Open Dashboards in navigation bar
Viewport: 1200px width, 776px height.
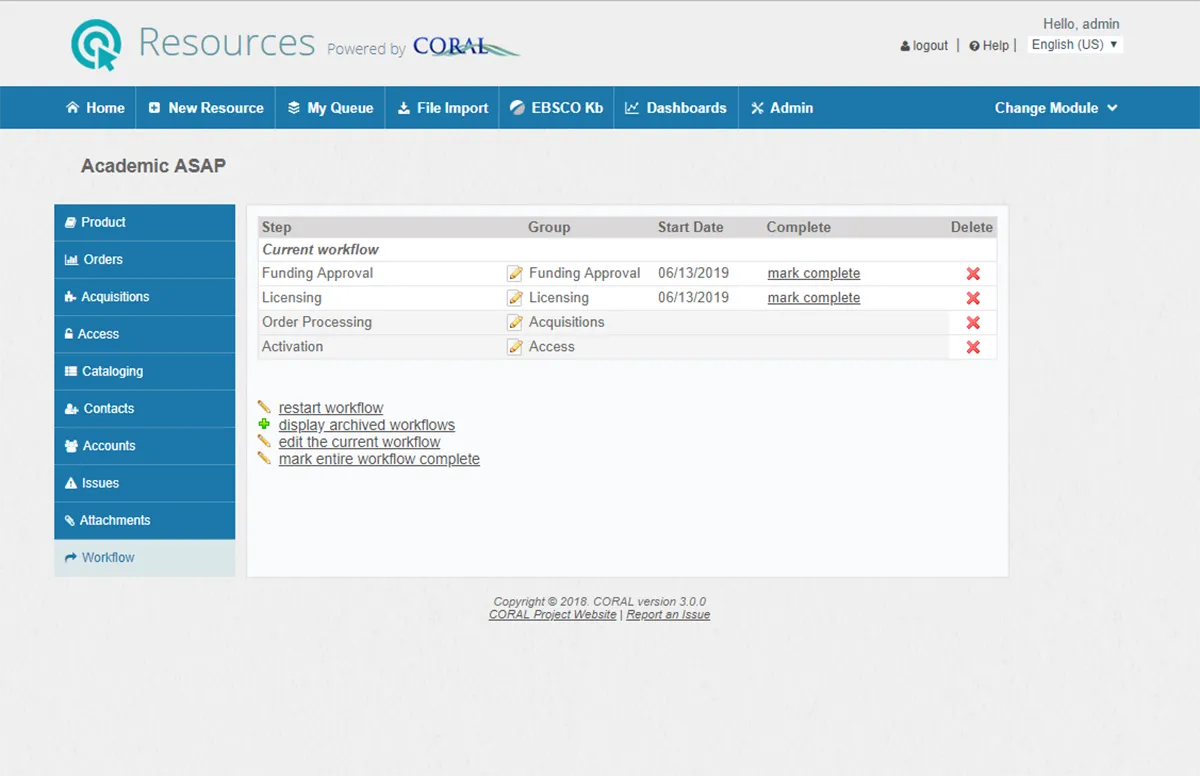coord(676,108)
